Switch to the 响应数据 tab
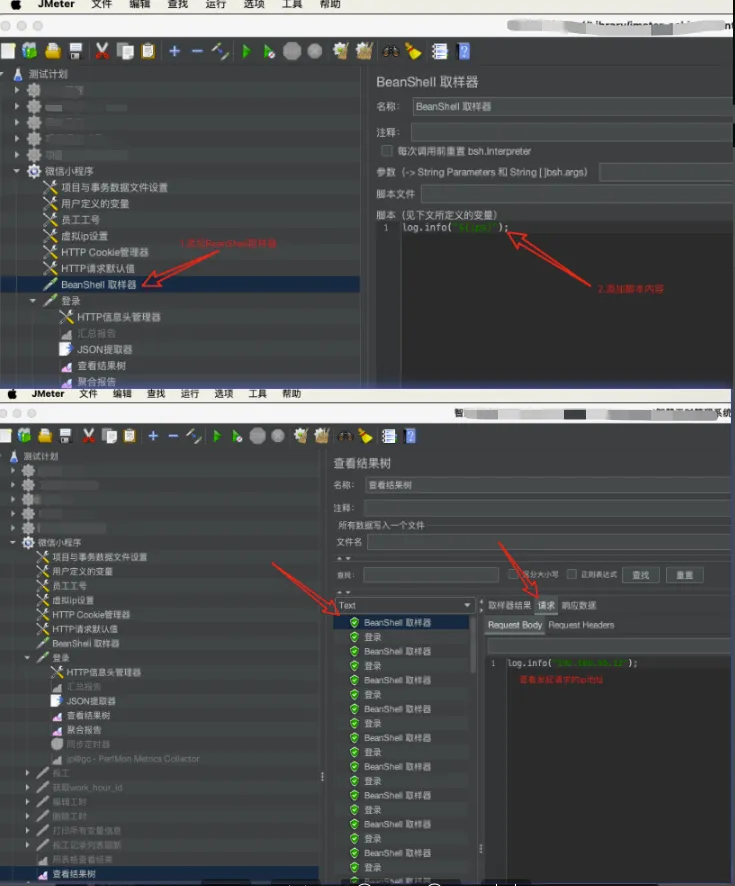Screen dimensions: 735x886 point(578,605)
